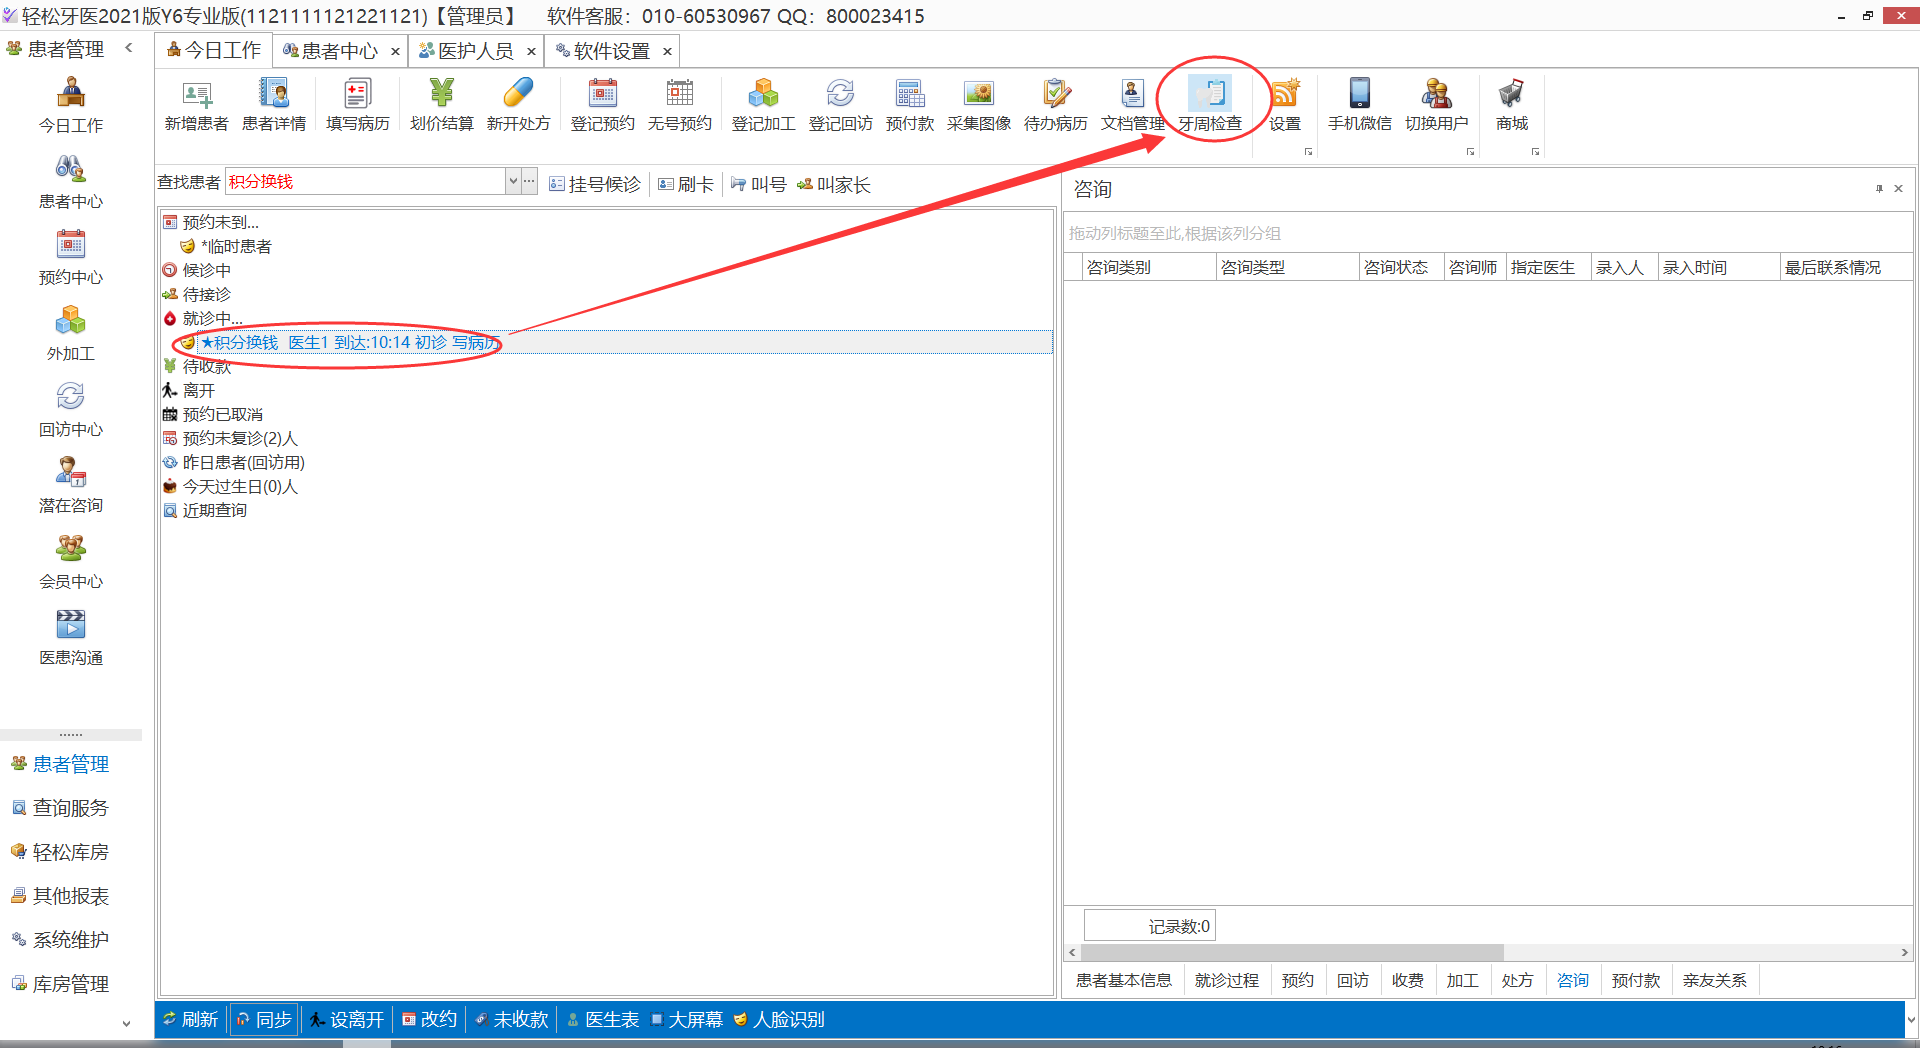Viewport: 1920px width, 1048px height.
Task: Click the ellipsis button beside patient search
Action: pos(530,181)
